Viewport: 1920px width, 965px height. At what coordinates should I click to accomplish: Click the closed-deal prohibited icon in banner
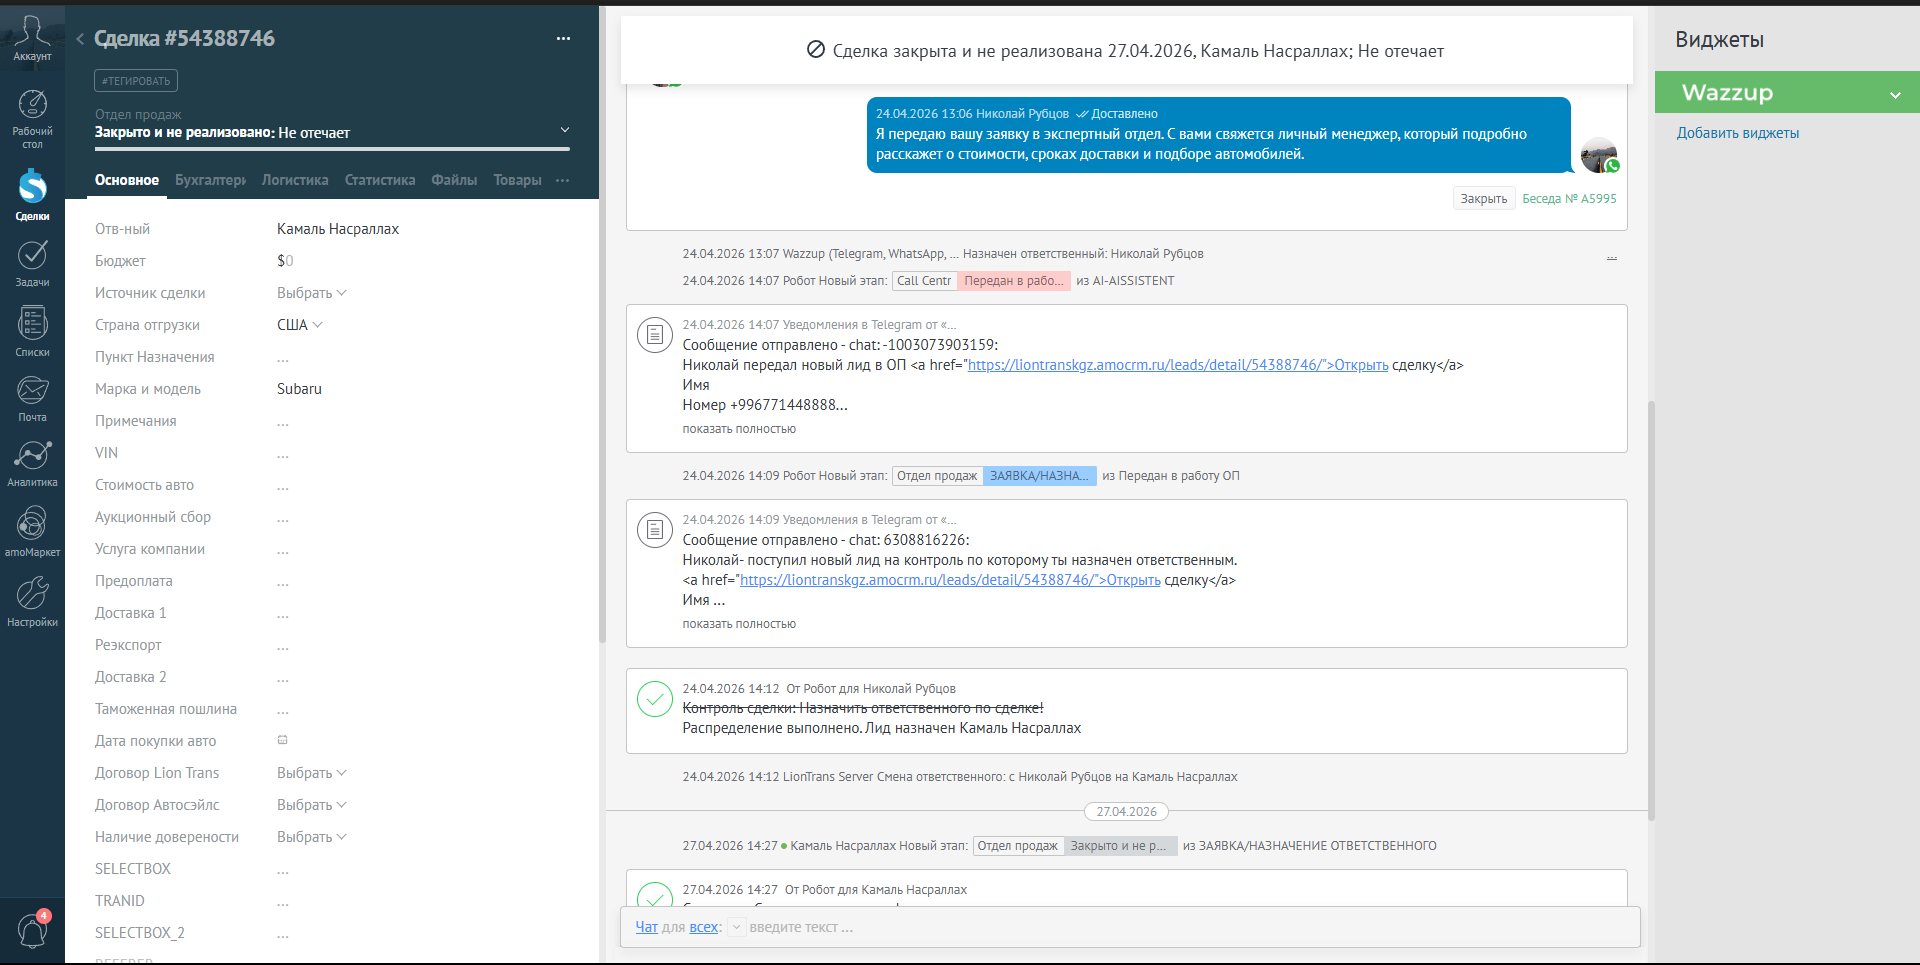[x=816, y=50]
